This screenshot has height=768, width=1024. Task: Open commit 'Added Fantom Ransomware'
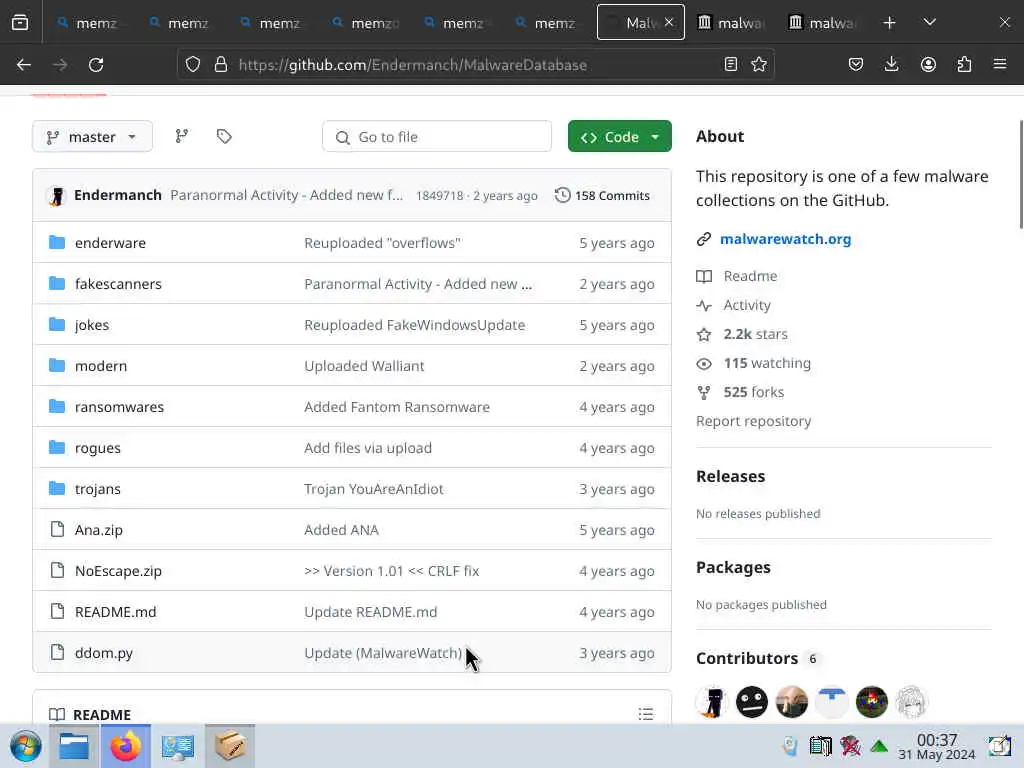tap(397, 407)
